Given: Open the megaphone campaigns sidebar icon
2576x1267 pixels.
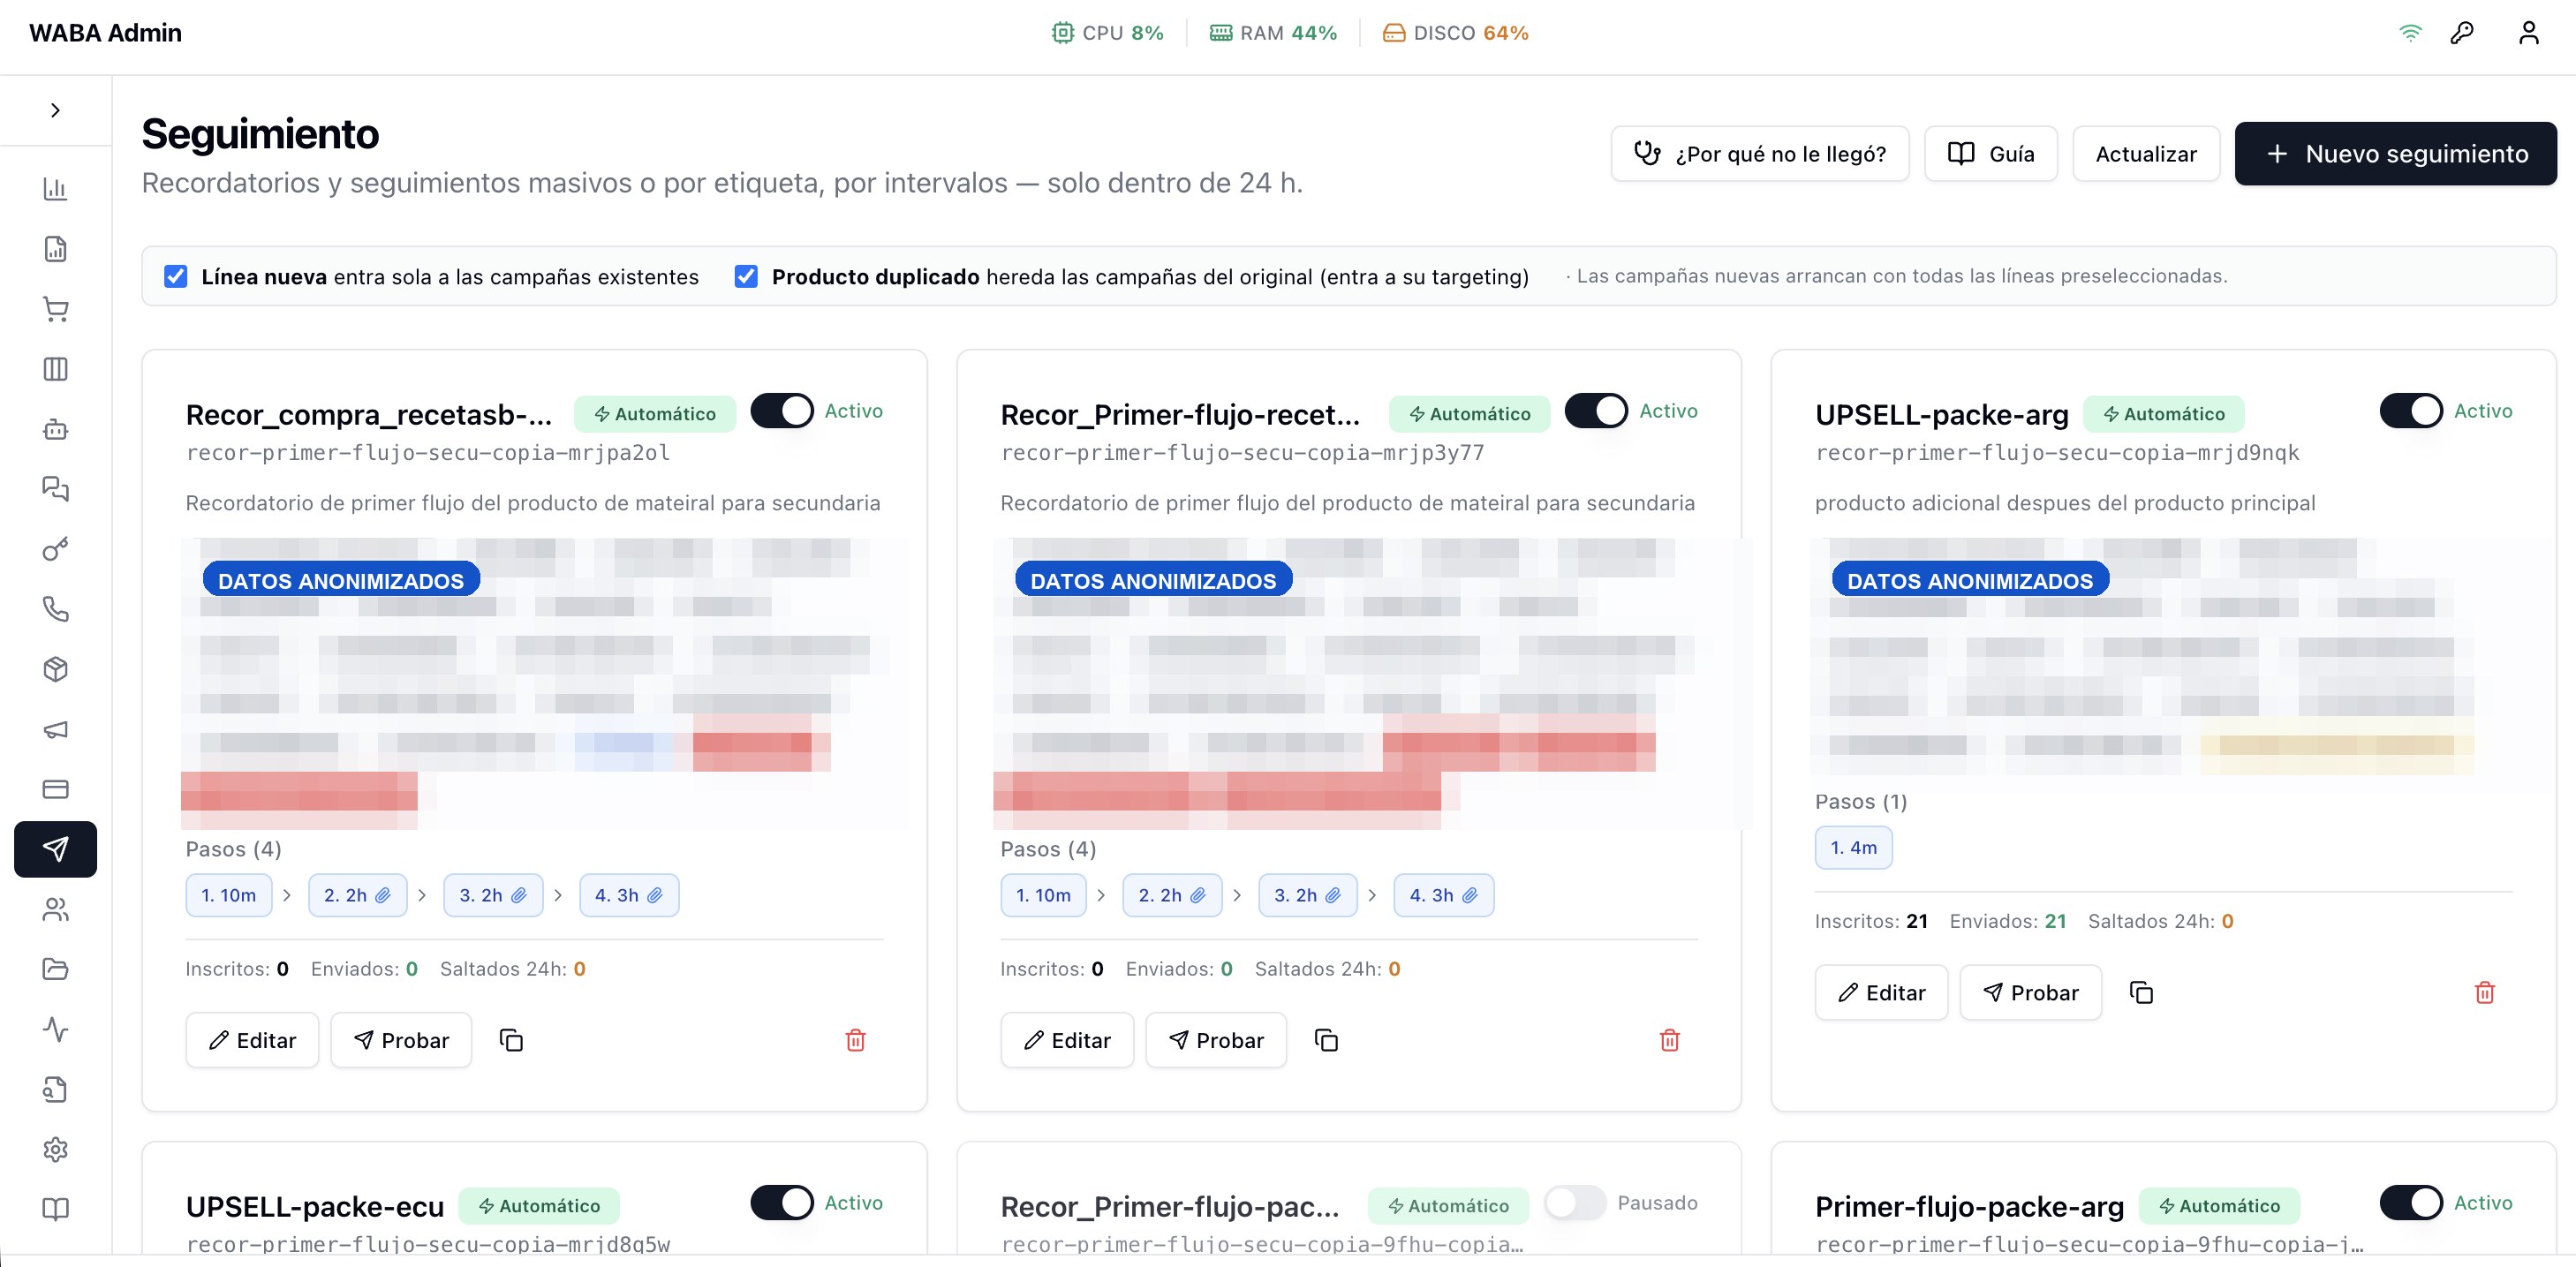Looking at the screenshot, I should click(x=55, y=729).
